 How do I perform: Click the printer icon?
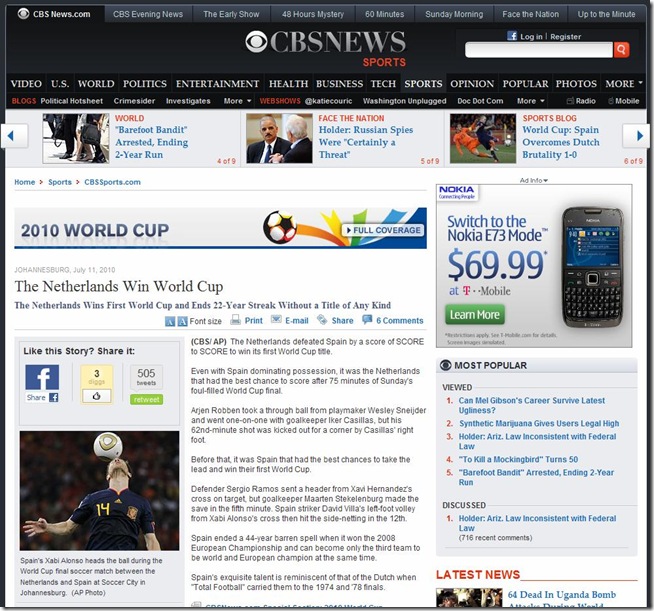click(236, 320)
